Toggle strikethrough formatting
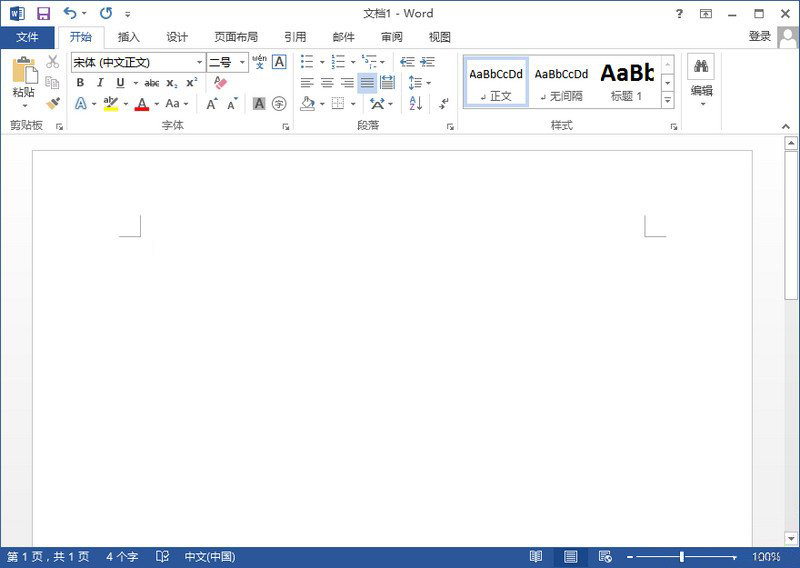800x568 pixels. tap(152, 83)
